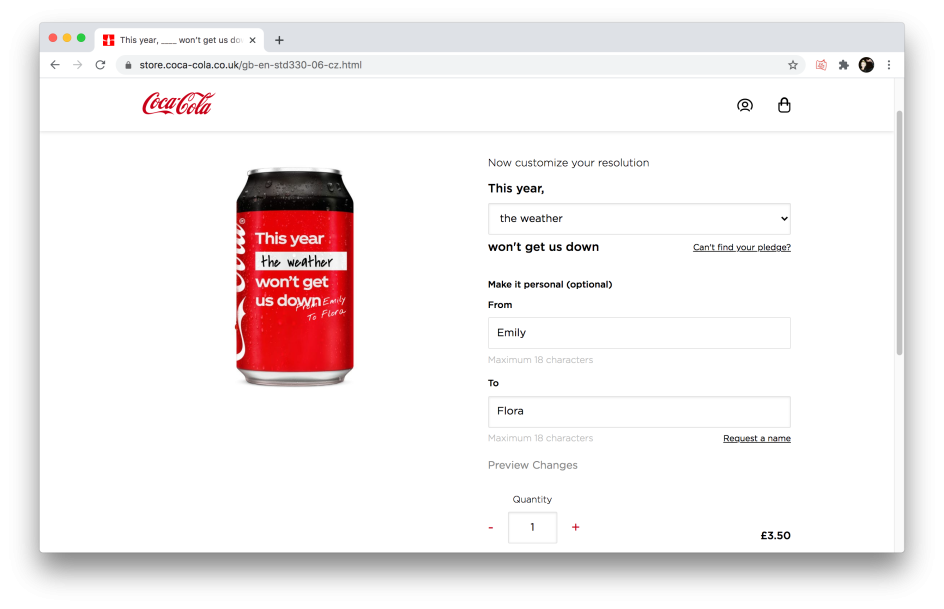Open the shopping bag icon
Screen dimensions: 944x609
tap(784, 105)
